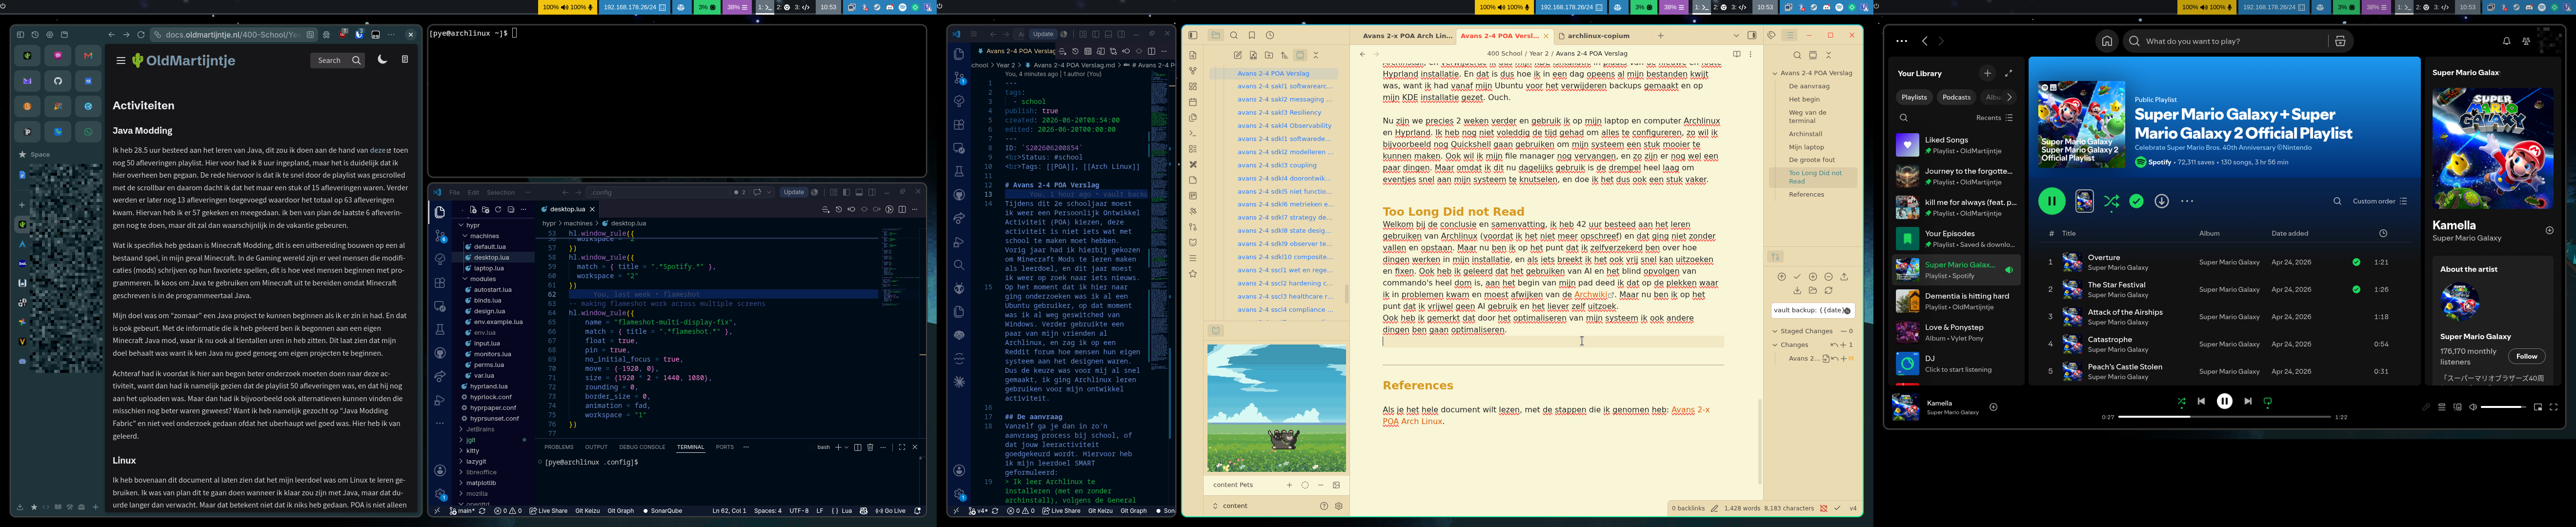Jump to De grote fout in Obsidian outline
This screenshot has height=527, width=2576.
pos(1812,159)
